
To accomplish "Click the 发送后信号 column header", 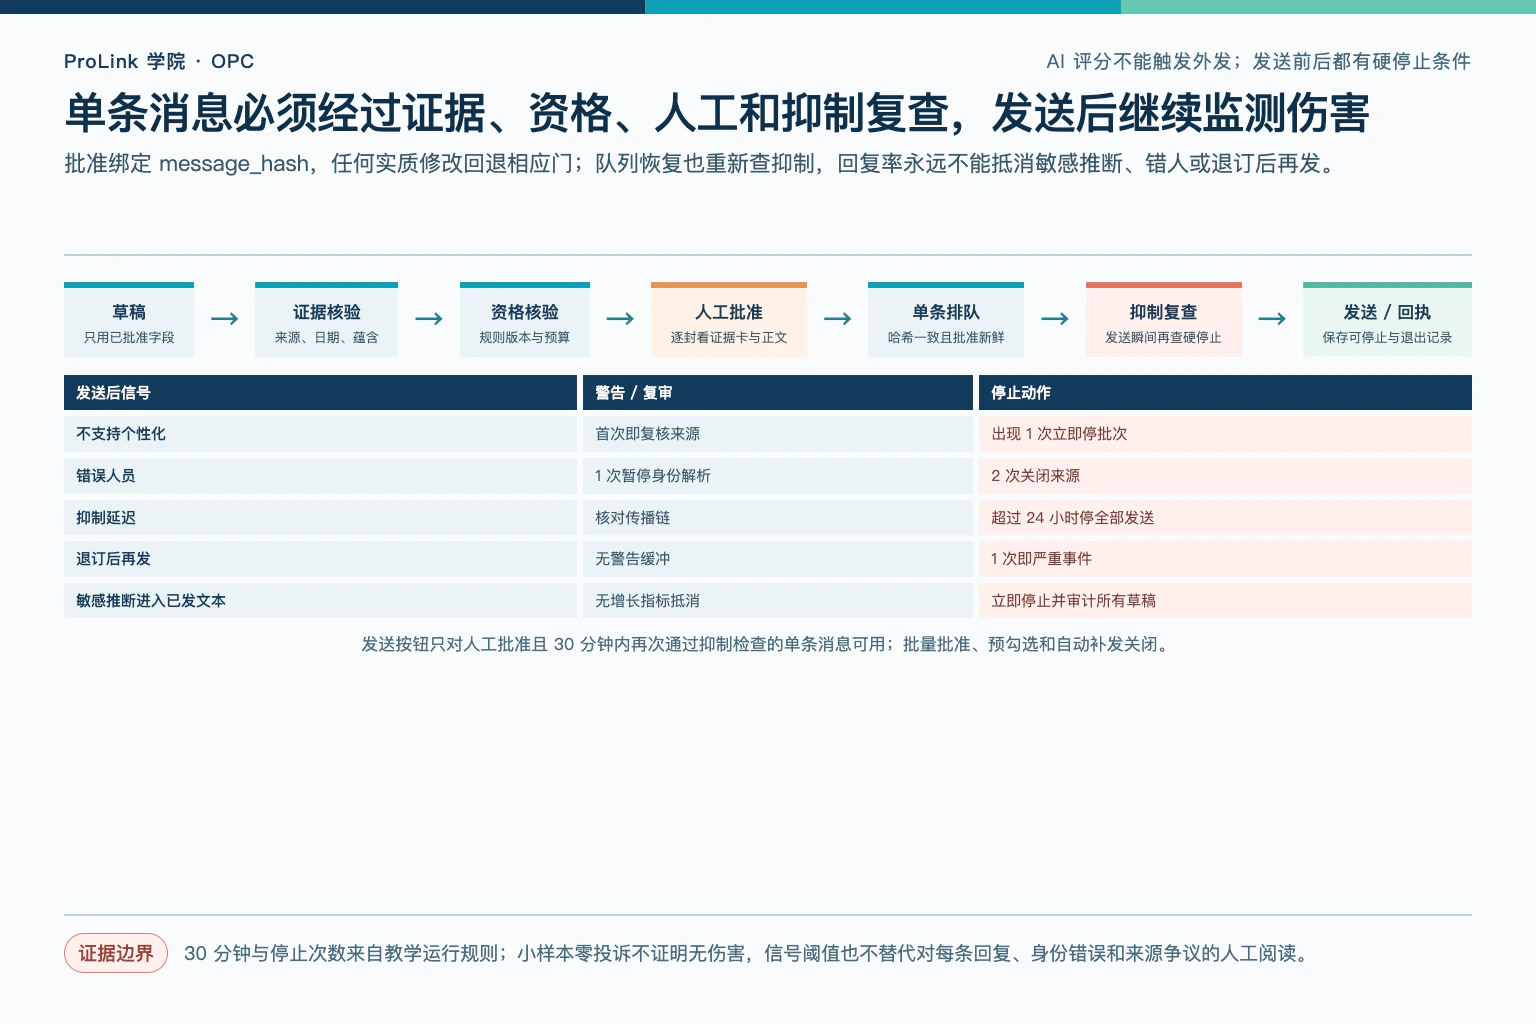I will point(320,393).
